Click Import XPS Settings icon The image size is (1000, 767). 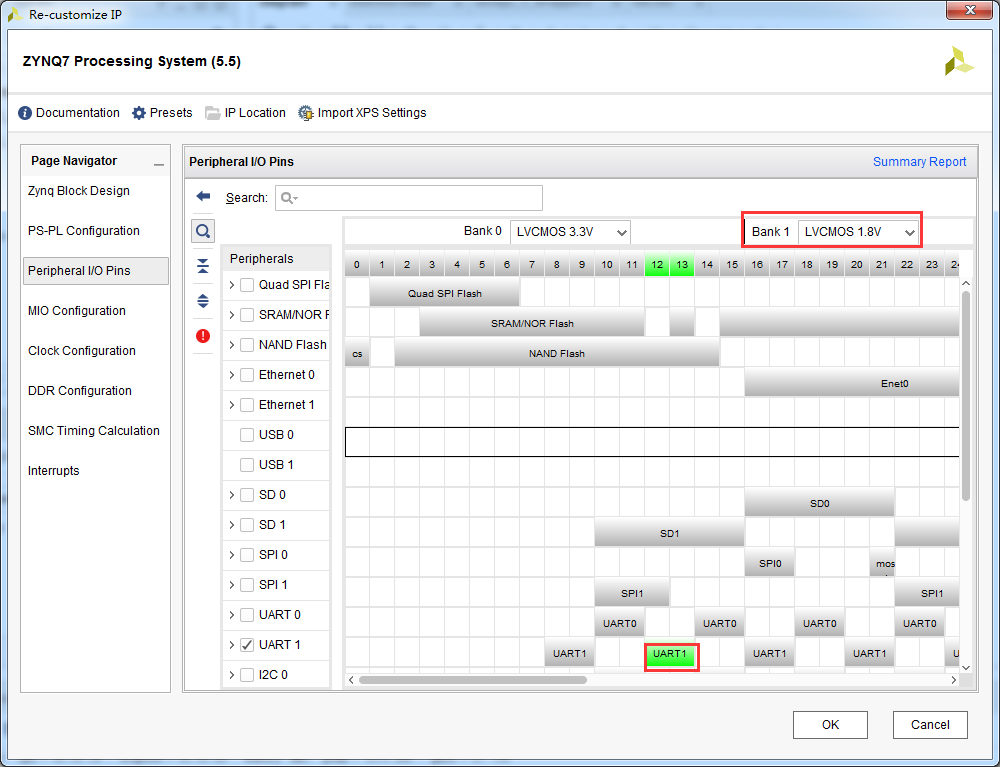point(305,113)
